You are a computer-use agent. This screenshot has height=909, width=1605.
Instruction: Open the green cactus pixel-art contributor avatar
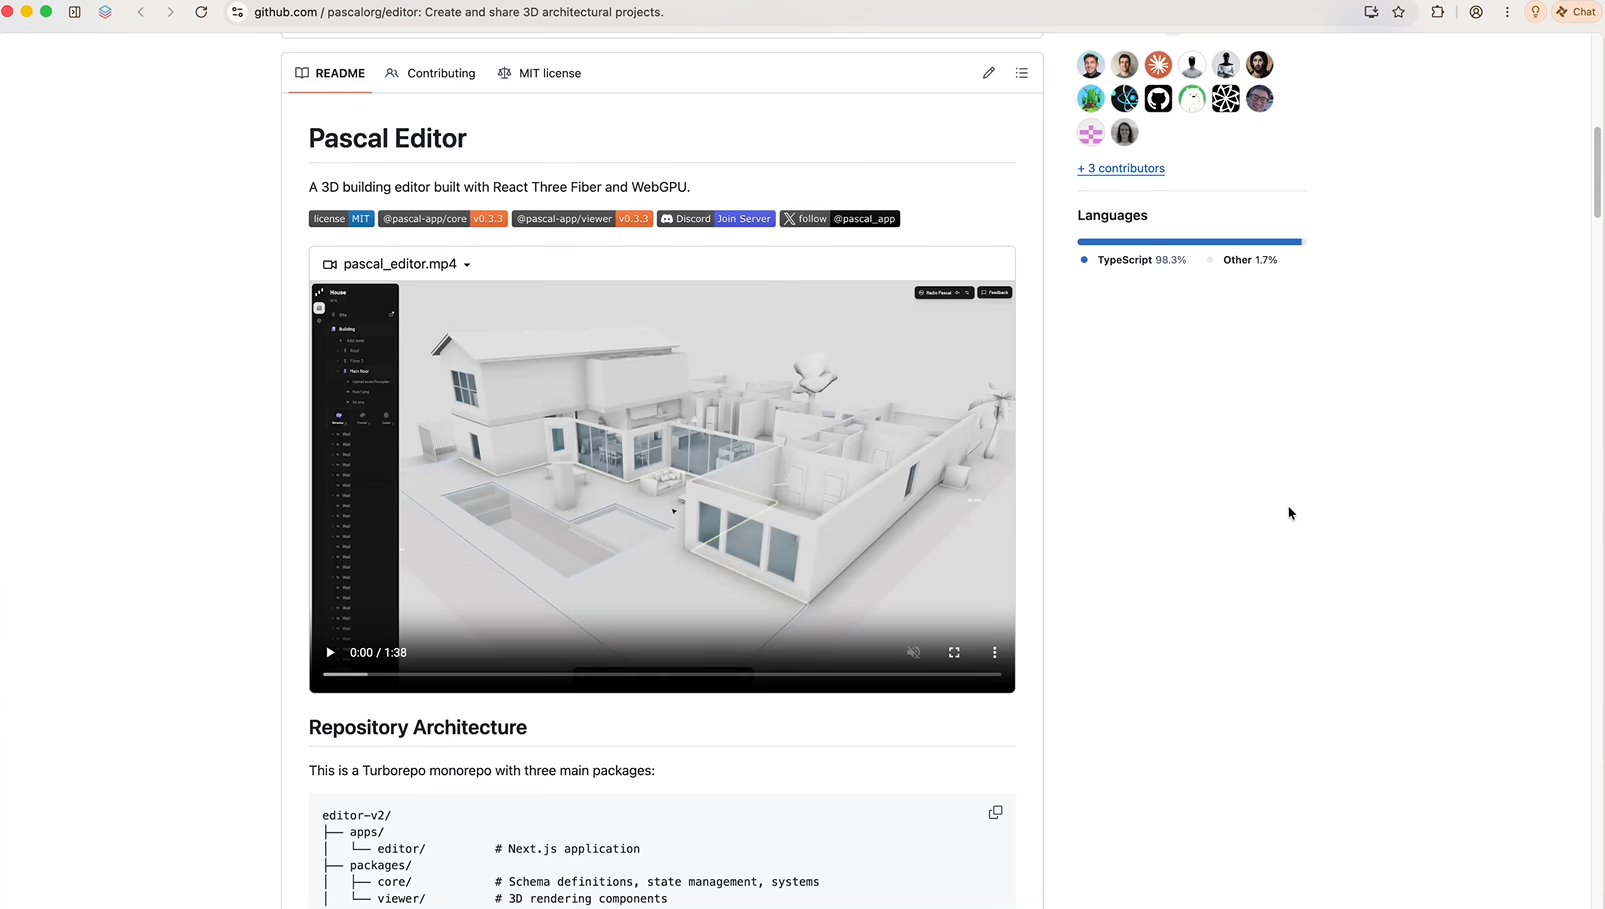pyautogui.click(x=1090, y=99)
